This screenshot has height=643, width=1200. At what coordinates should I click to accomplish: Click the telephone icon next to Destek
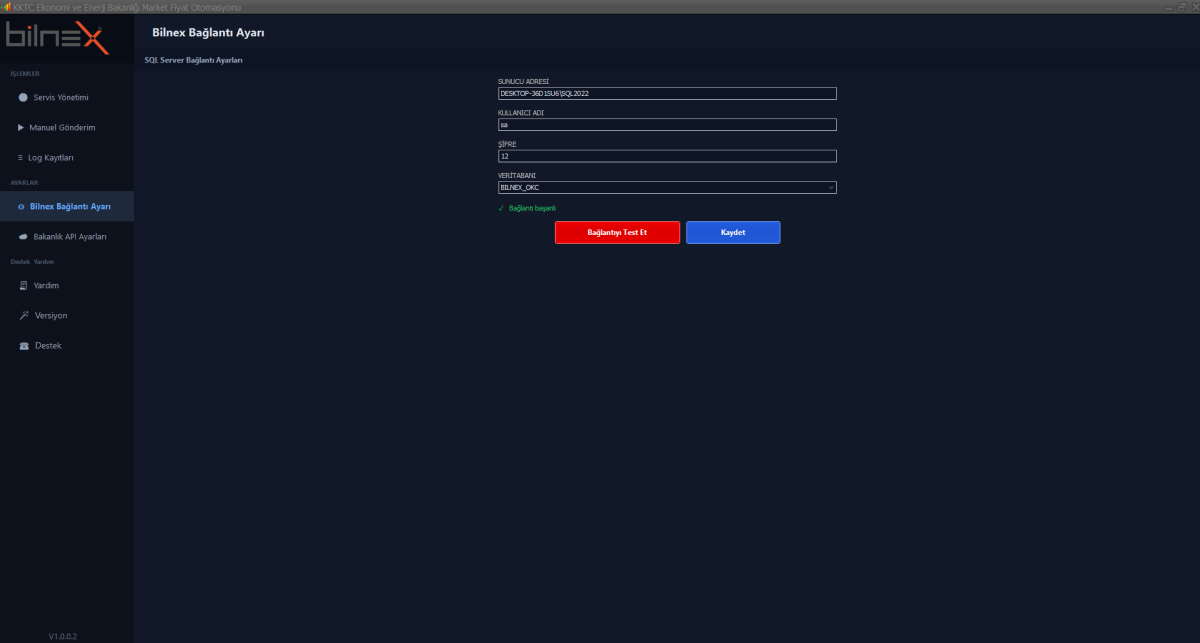[x=24, y=345]
